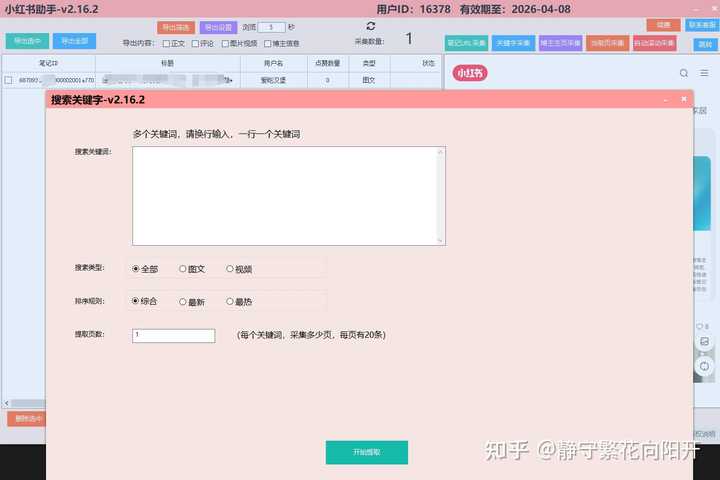Open the hamburger menu in Xiaohongshu panel

pyautogui.click(x=705, y=73)
